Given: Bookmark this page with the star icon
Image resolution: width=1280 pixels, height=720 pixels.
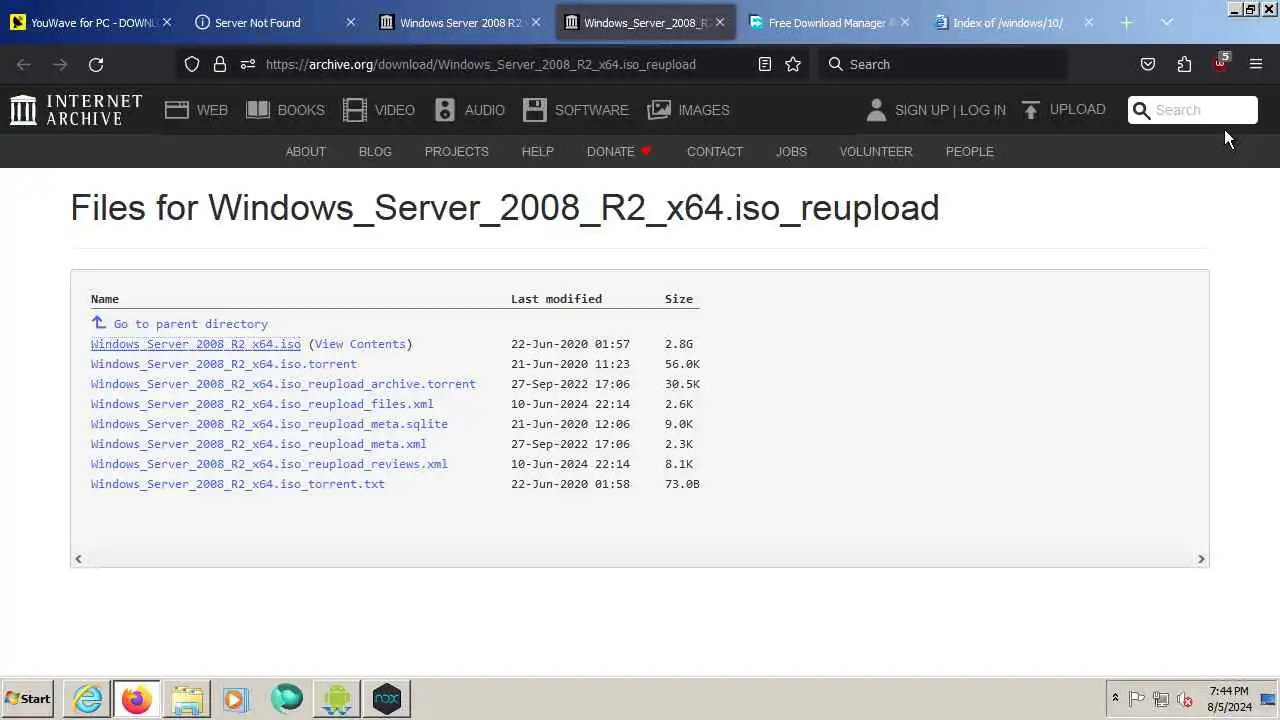Looking at the screenshot, I should click(x=793, y=64).
